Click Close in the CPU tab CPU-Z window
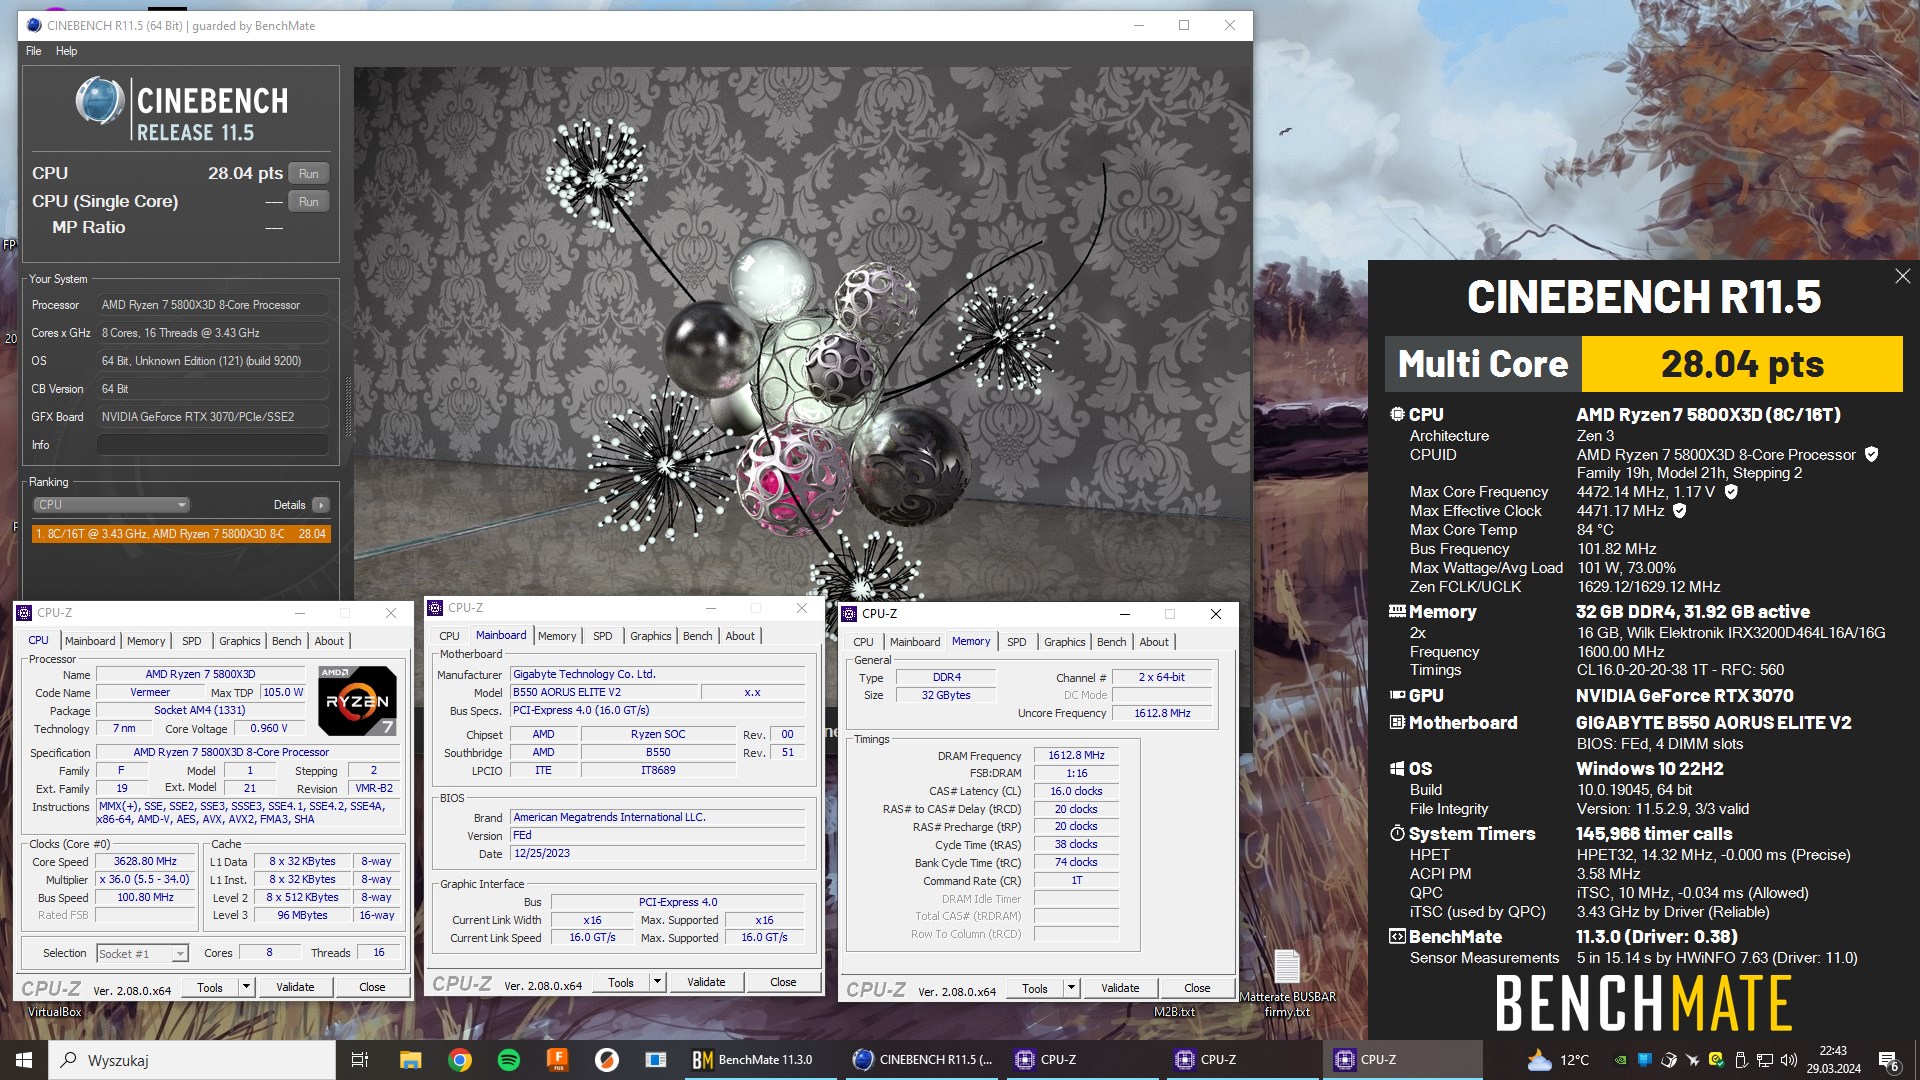The height and width of the screenshot is (1080, 1920). coord(372,987)
